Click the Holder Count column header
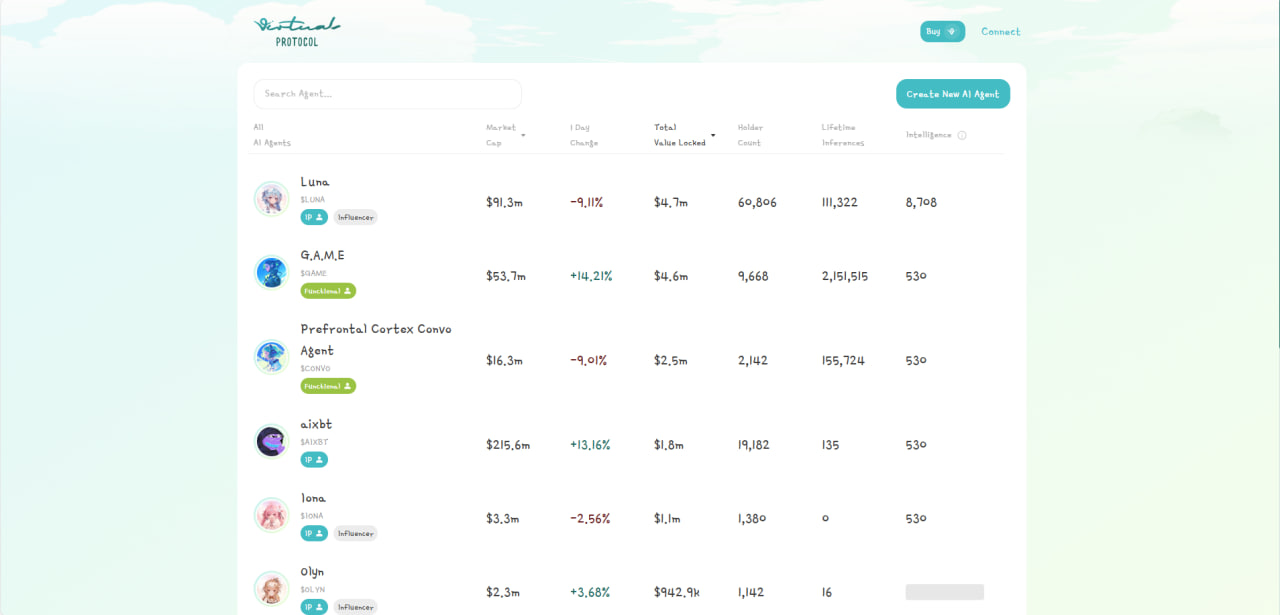Viewport: 1280px width, 615px height. click(x=750, y=135)
